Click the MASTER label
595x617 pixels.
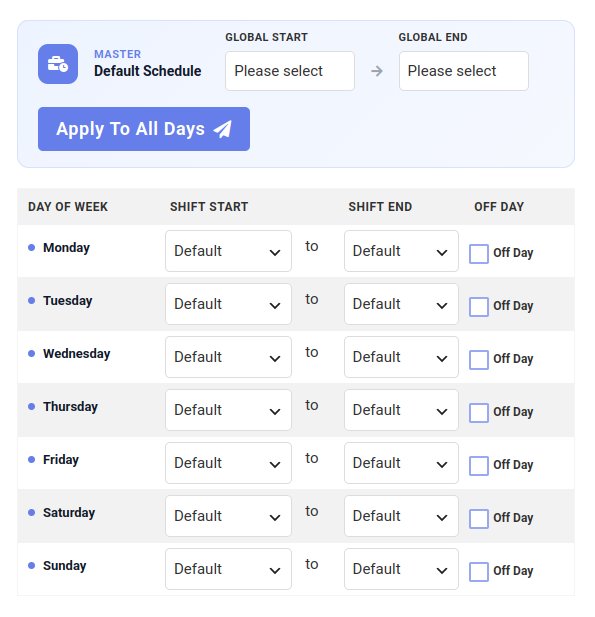(117, 54)
